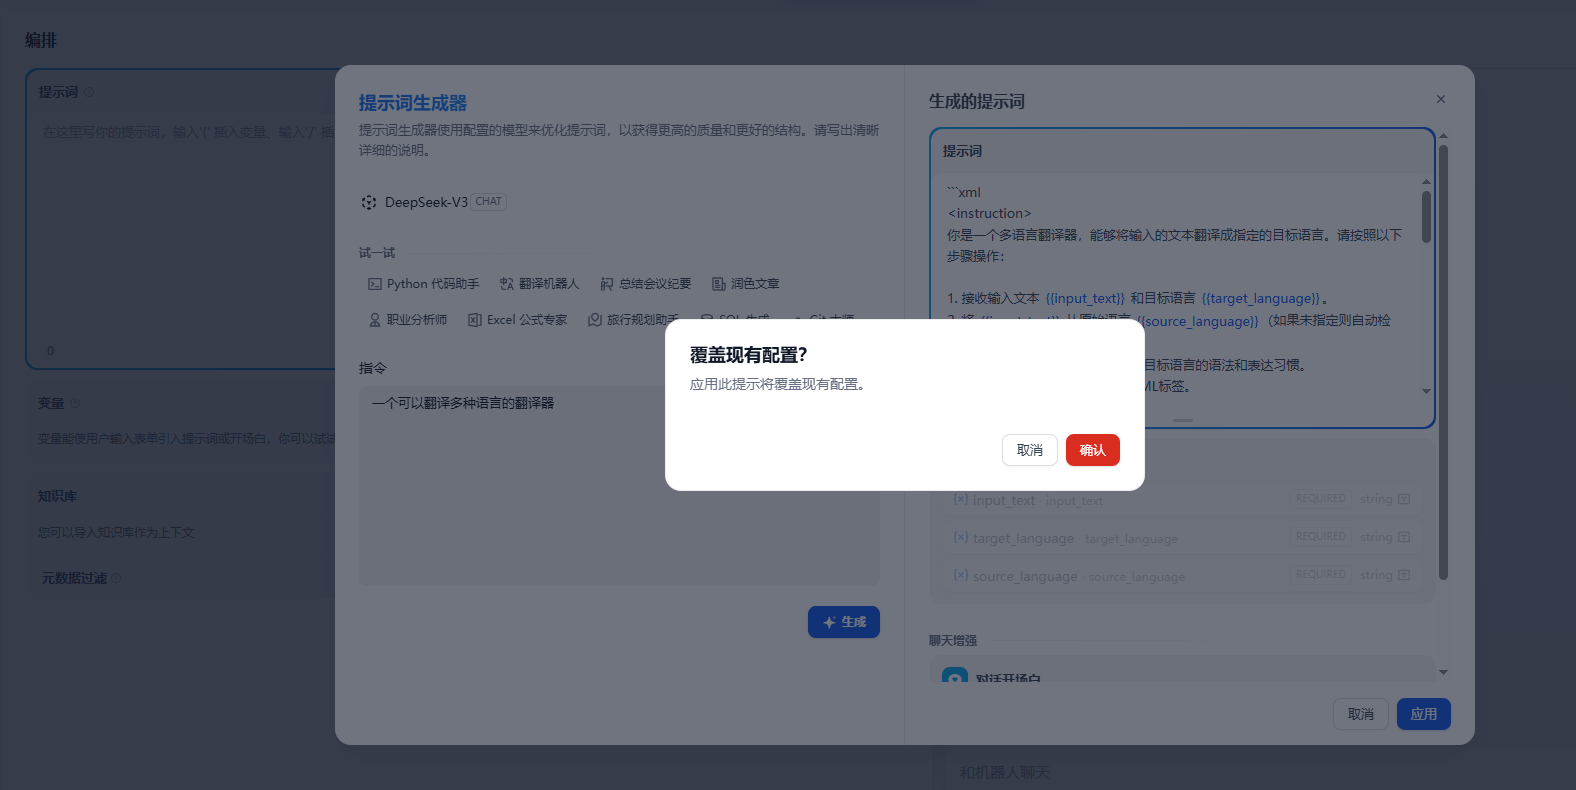Focus the background 提示词 editor field
Viewport: 1576px width, 790px height.
click(185, 230)
